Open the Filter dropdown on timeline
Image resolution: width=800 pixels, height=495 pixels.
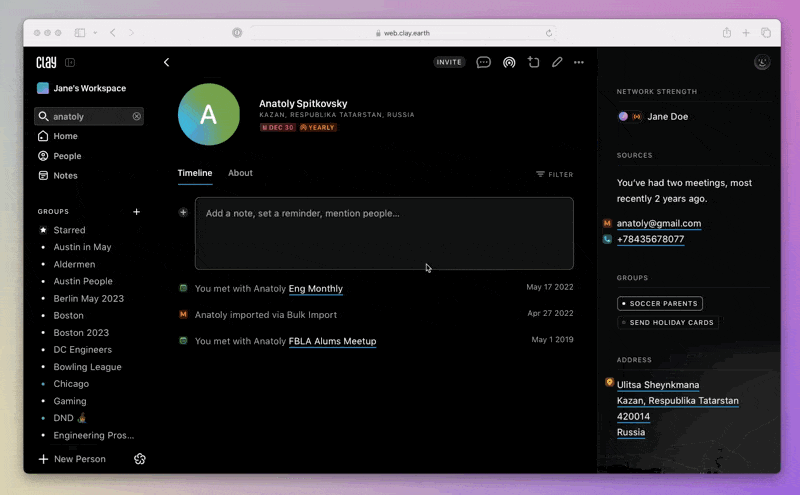tap(554, 174)
